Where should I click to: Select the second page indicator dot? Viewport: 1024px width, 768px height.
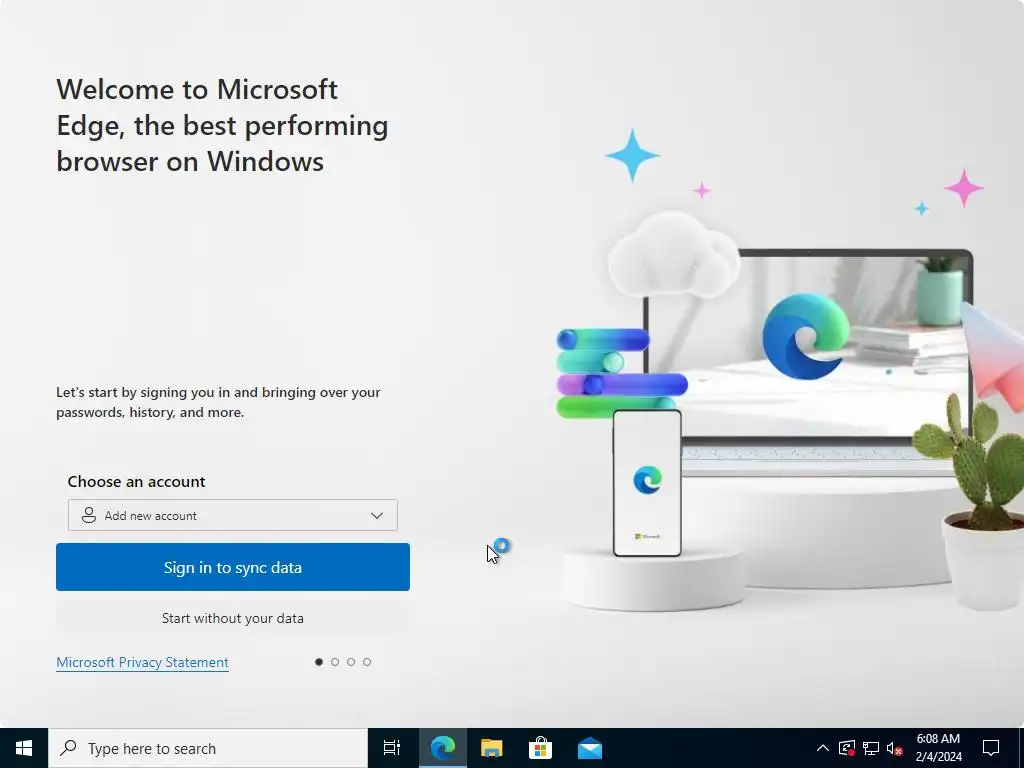[x=335, y=662]
